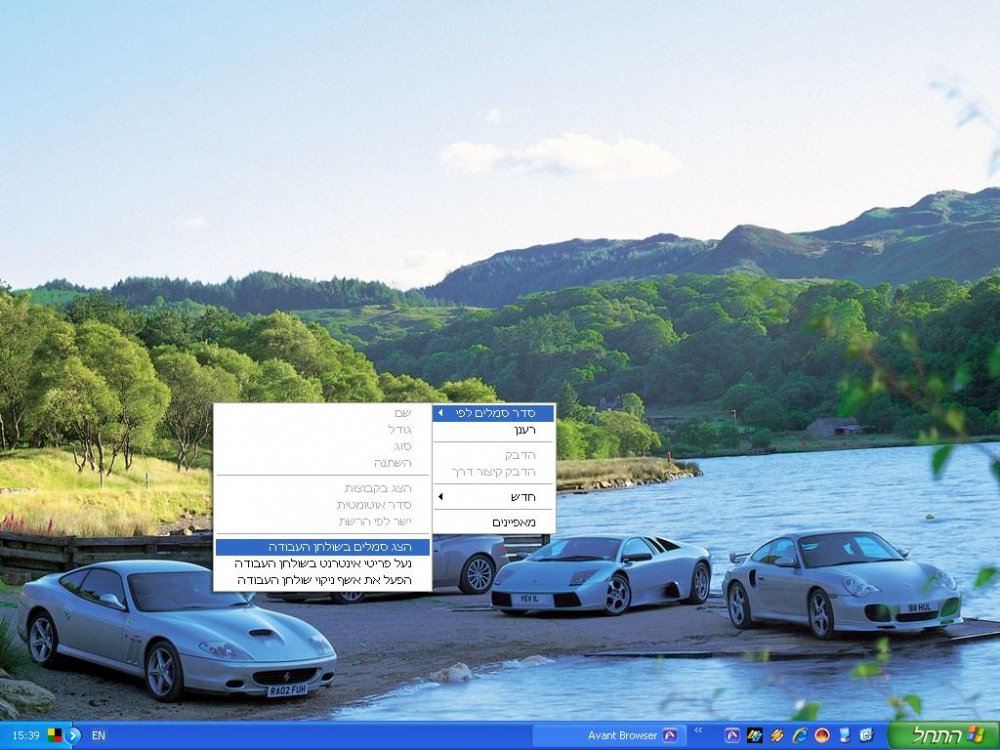Open the חדש submenu

(494, 497)
